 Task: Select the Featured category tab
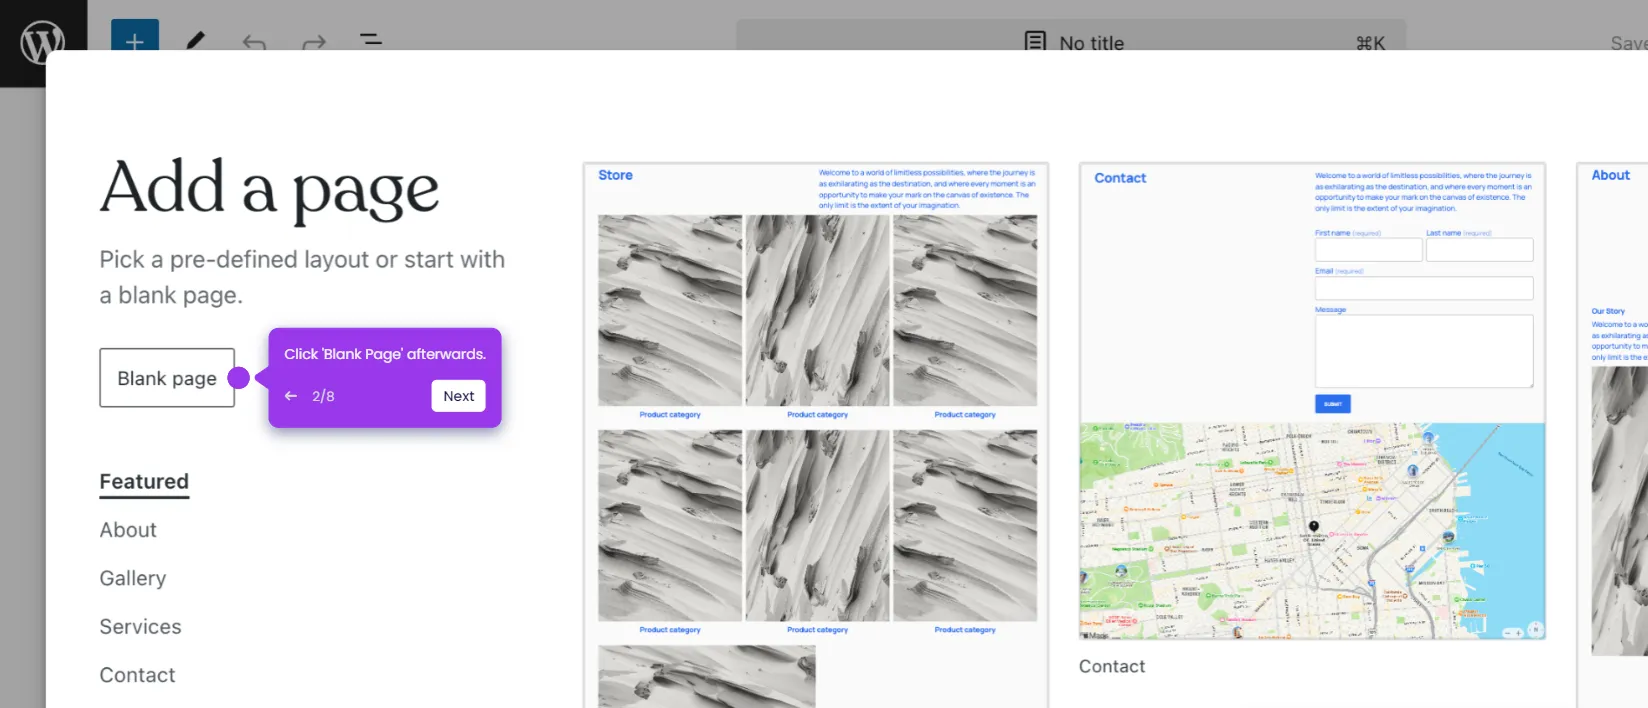tap(144, 482)
